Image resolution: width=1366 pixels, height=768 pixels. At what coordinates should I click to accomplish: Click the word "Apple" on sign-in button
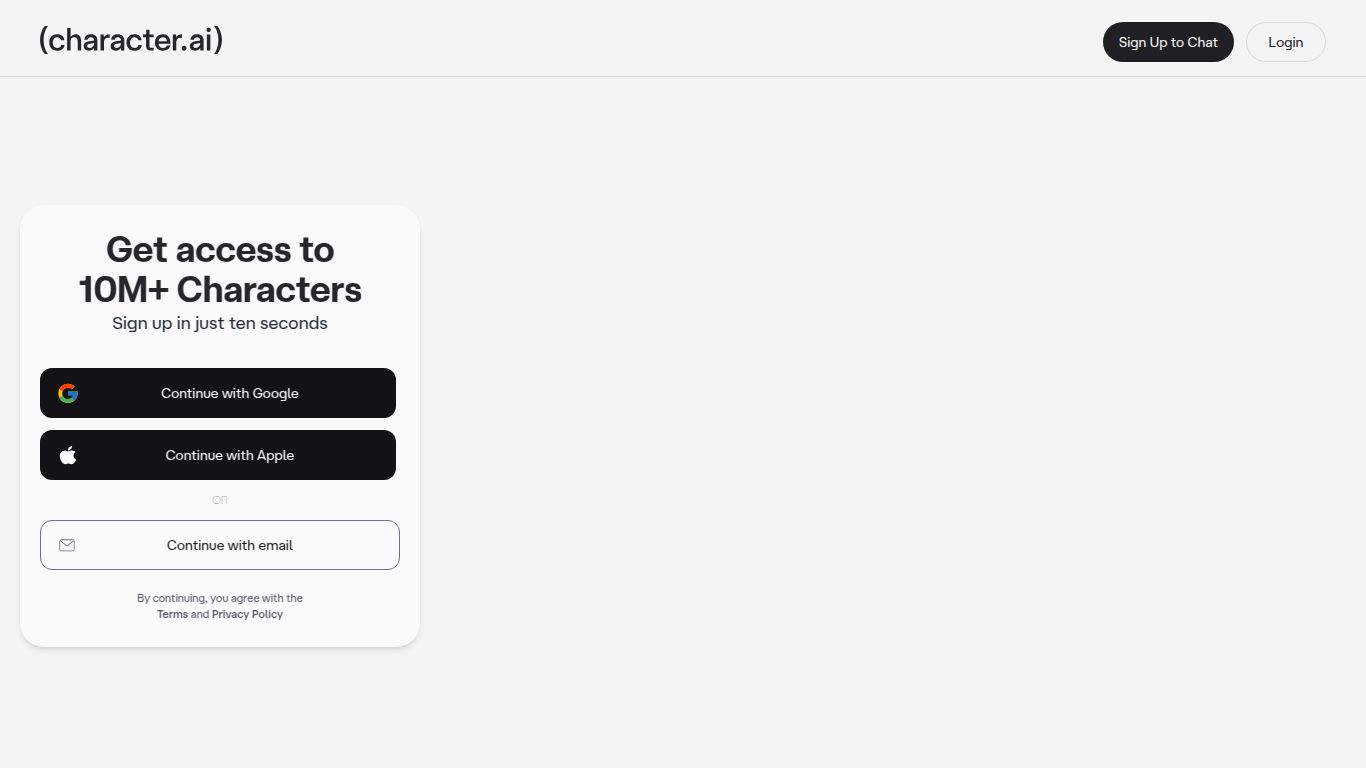[x=275, y=455]
